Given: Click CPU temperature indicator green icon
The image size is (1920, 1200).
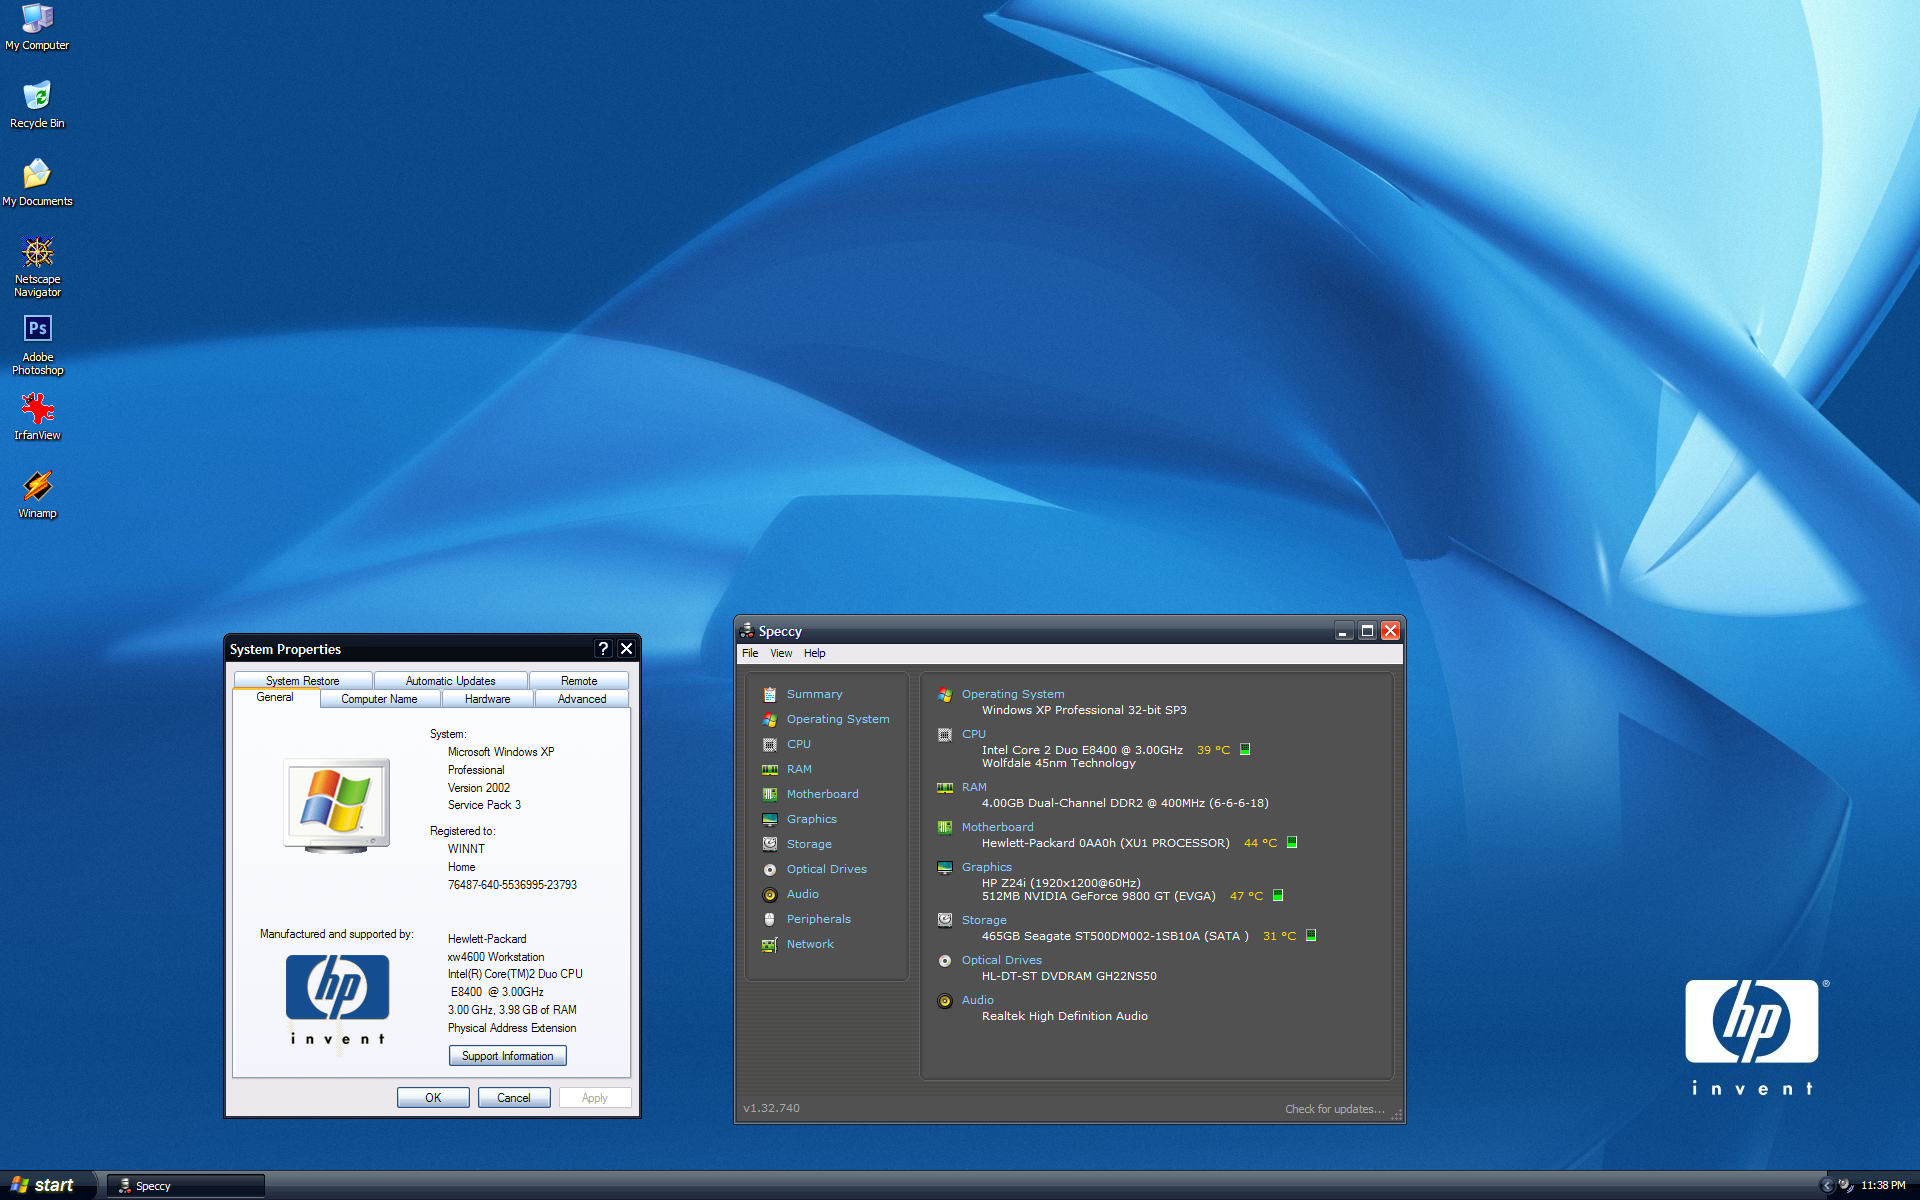Looking at the screenshot, I should point(1245,749).
